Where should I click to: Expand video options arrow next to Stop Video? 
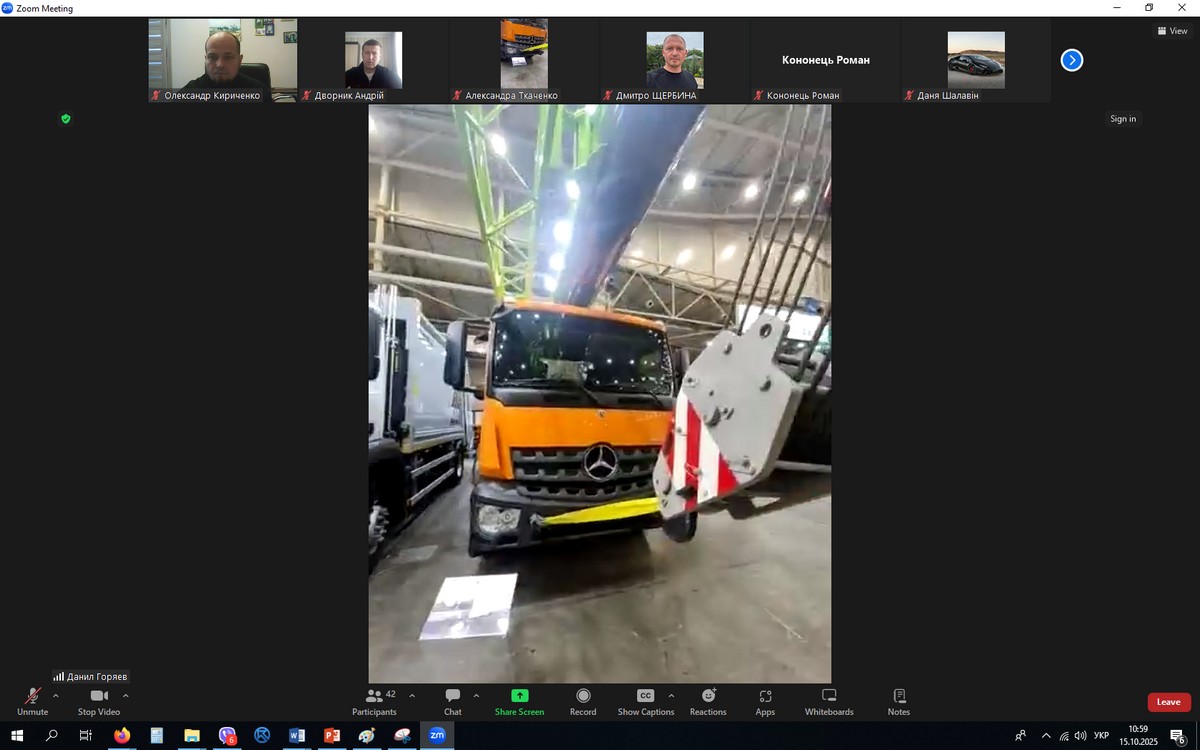[126, 695]
